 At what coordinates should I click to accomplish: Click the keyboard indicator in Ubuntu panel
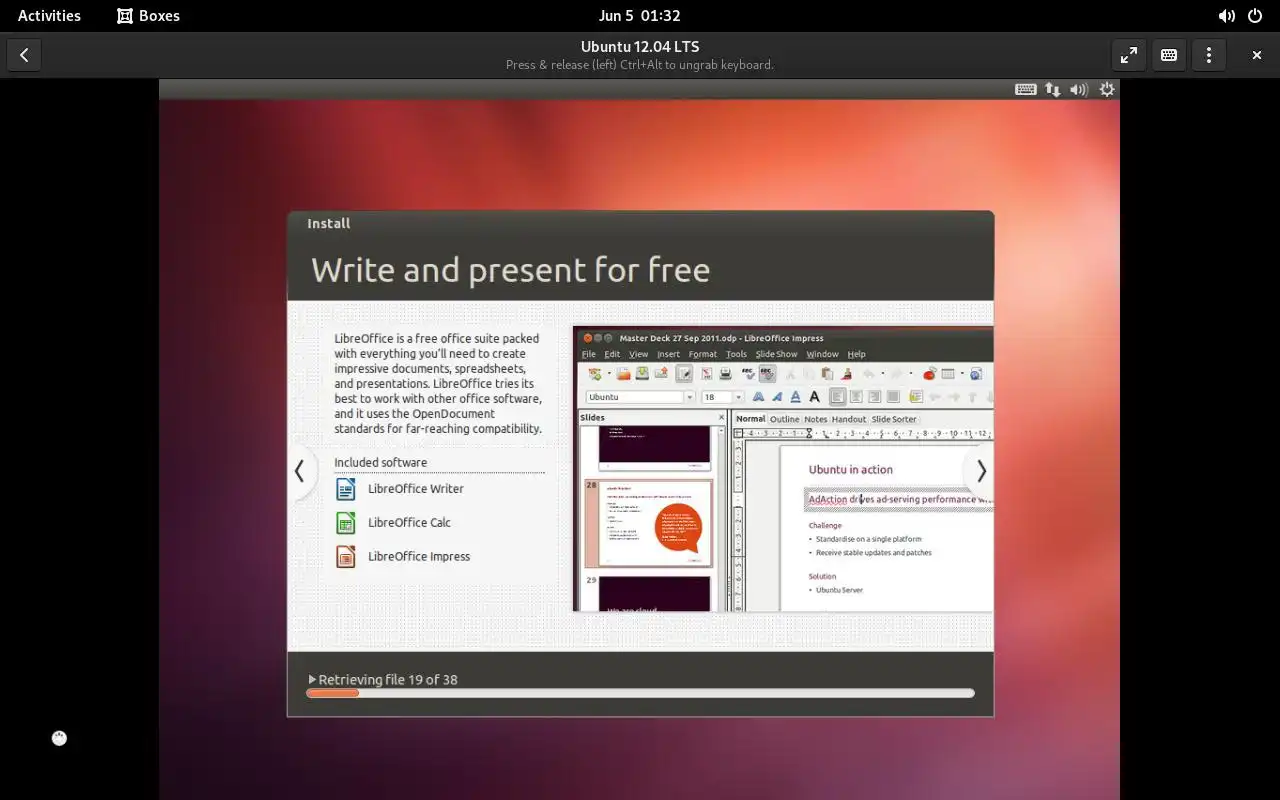coord(1025,89)
